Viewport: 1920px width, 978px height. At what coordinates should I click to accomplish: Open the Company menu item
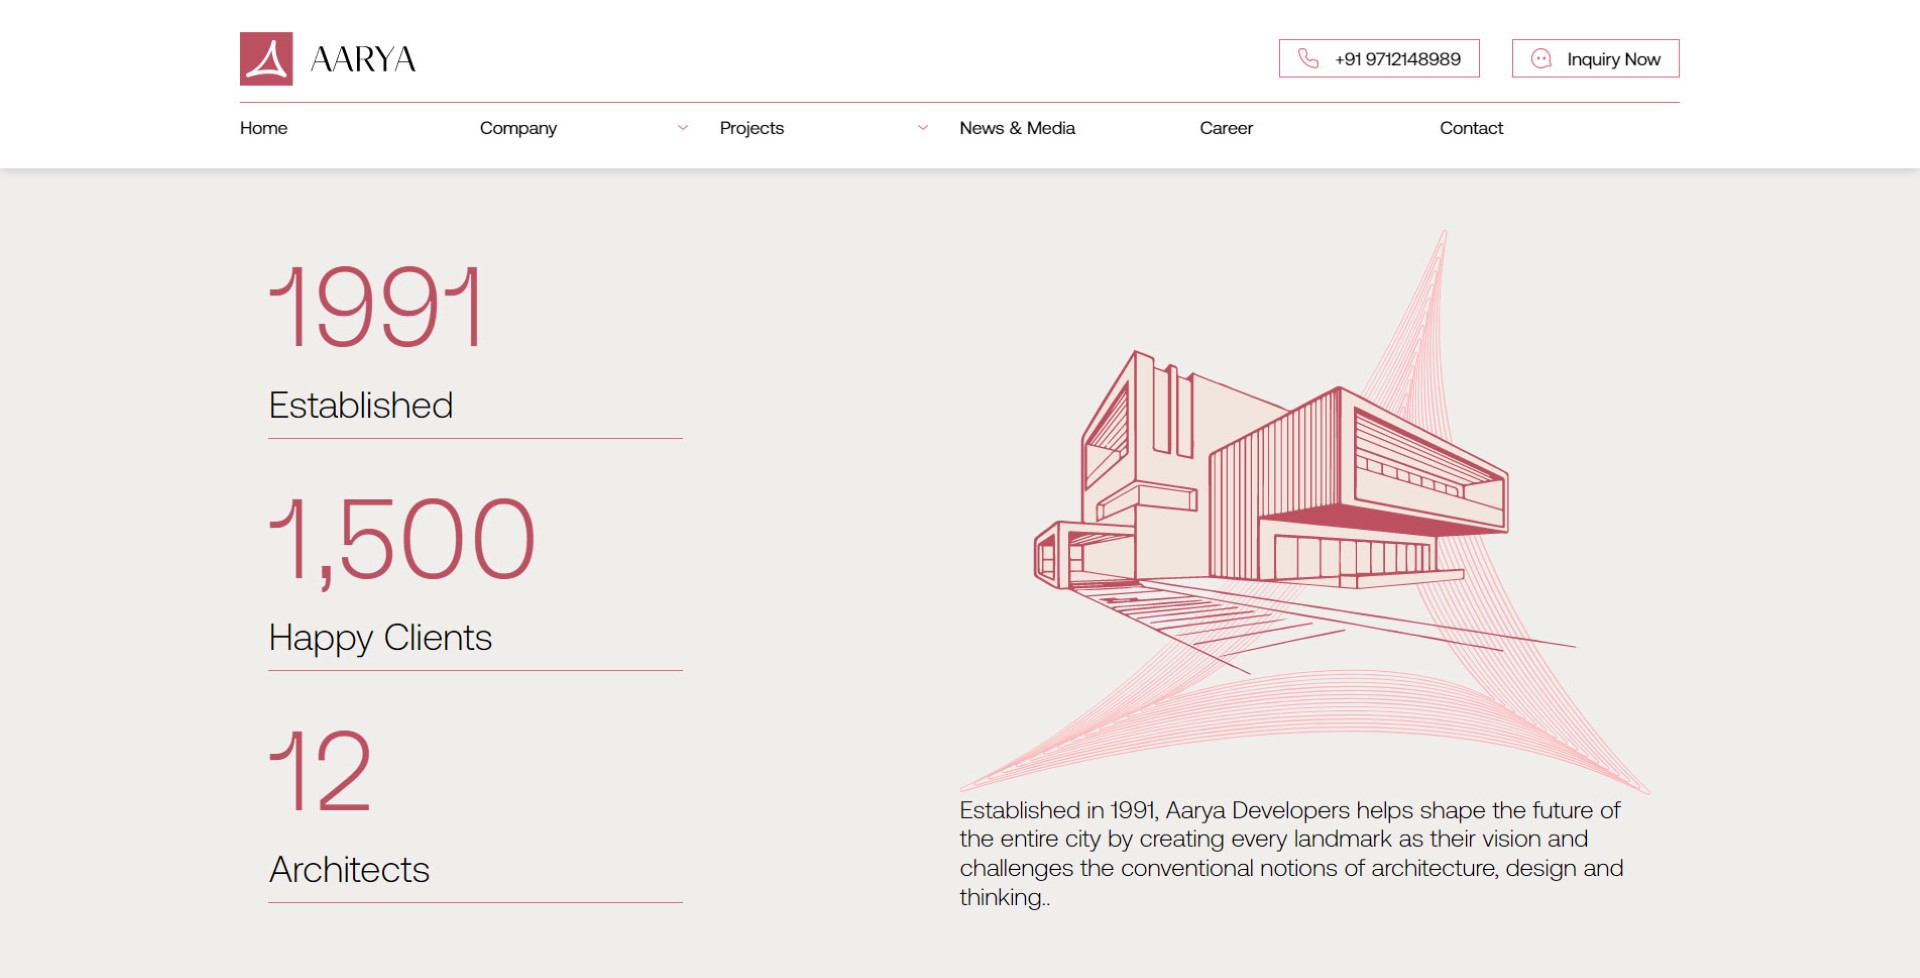pos(518,128)
